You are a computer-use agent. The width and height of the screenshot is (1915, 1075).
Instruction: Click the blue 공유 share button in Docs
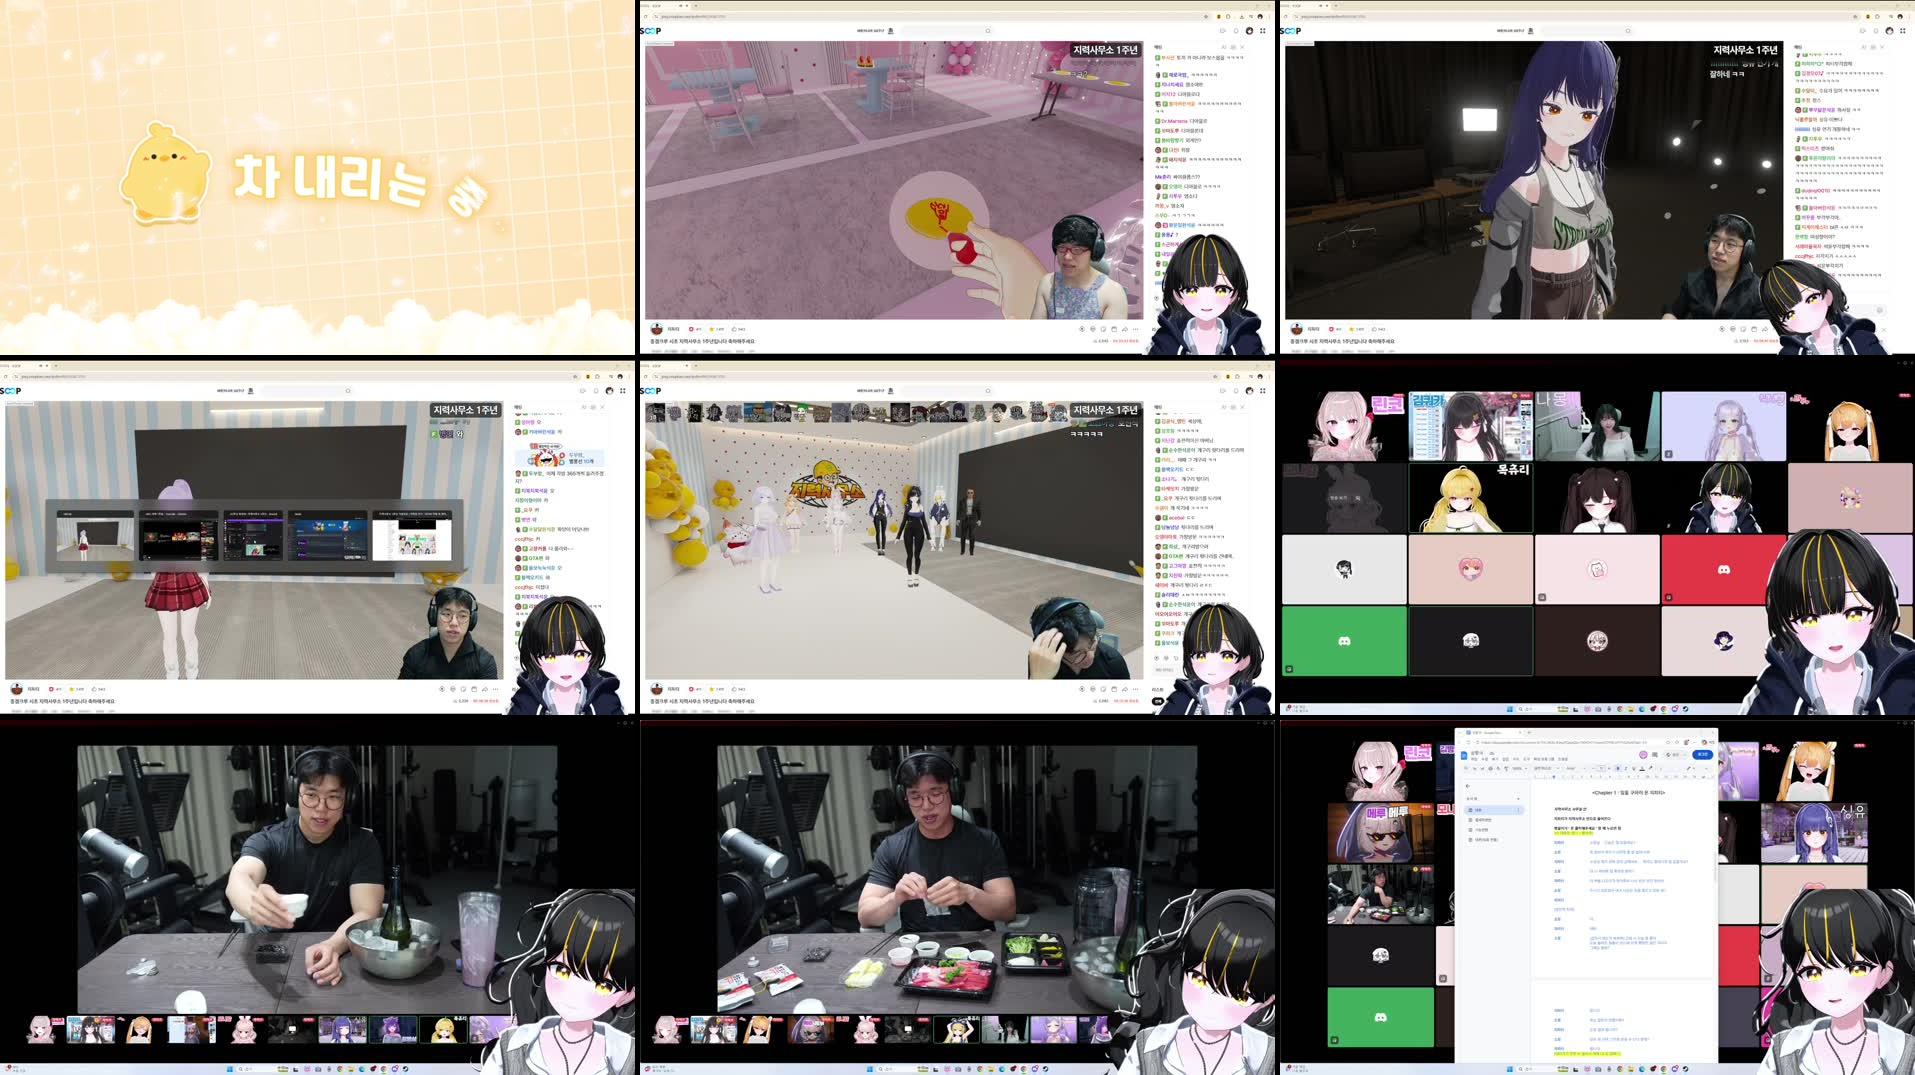[x=1703, y=755]
